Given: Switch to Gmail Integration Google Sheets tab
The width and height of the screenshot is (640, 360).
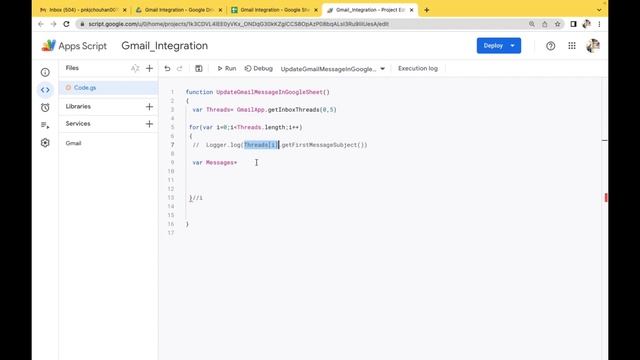Looking at the screenshot, I should (x=273, y=10).
